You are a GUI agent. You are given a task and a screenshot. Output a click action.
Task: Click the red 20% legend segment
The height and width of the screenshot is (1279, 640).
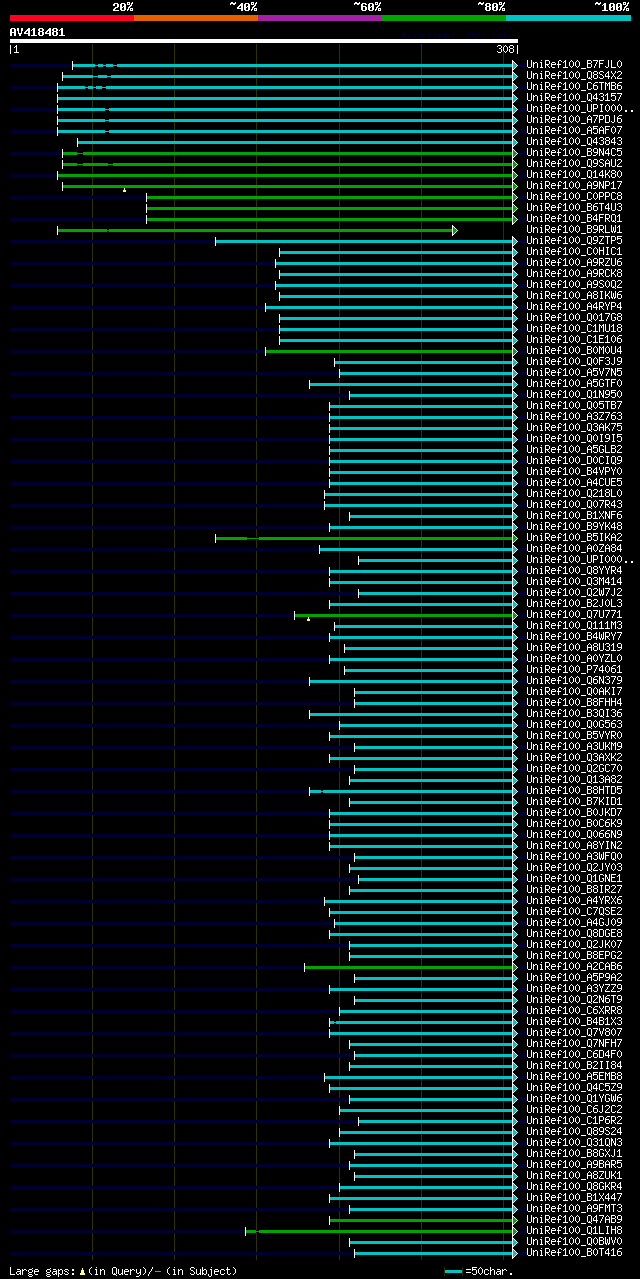(x=71, y=17)
